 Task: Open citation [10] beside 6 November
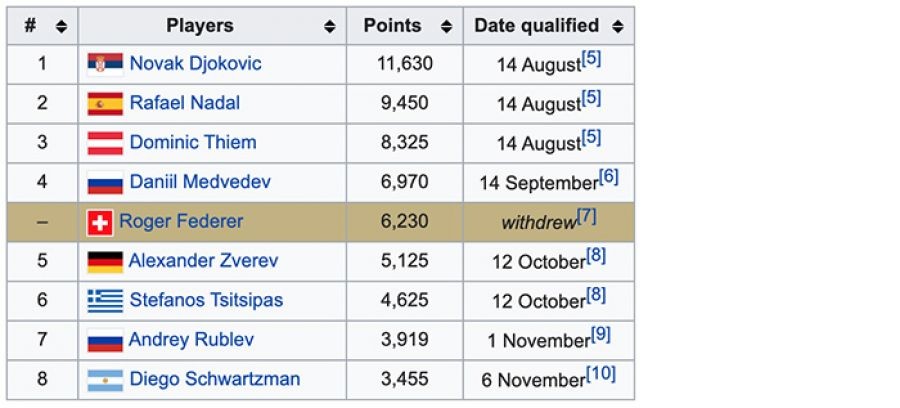[x=602, y=374]
